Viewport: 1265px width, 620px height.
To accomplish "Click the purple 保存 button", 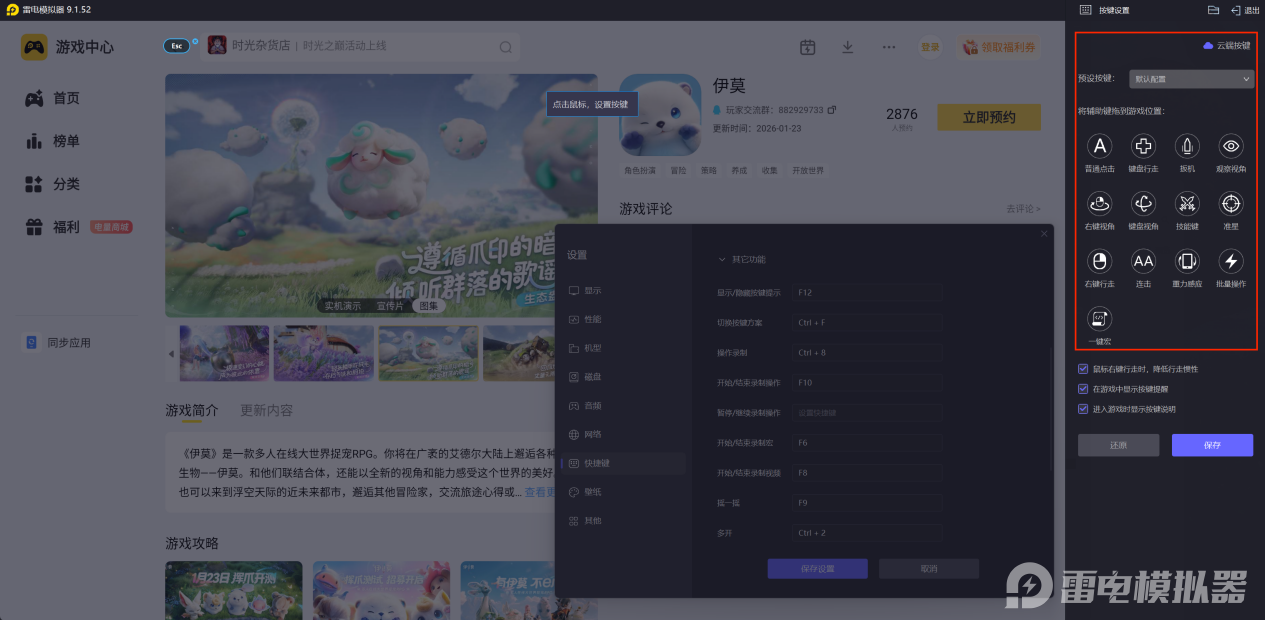I will coord(1212,445).
